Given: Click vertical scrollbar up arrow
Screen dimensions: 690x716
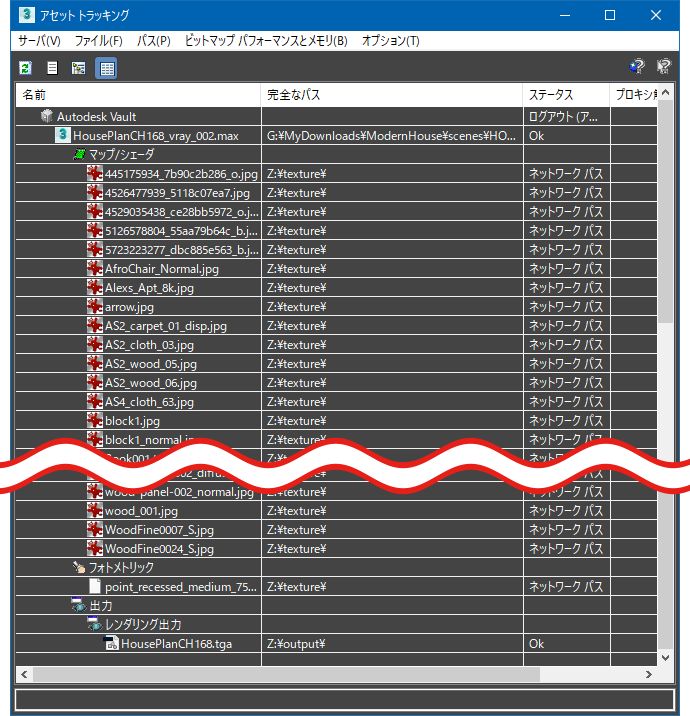Looking at the screenshot, I should (x=665, y=93).
